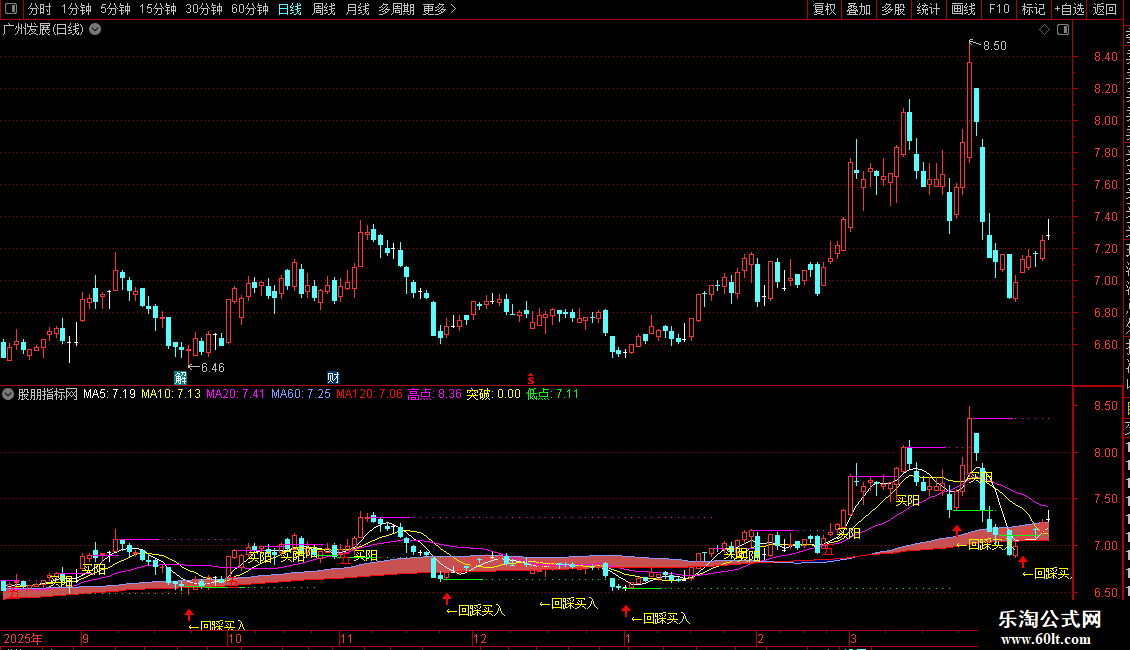Image resolution: width=1130 pixels, height=650 pixels.
Task: Click the 回踩买入 signal near month 12
Action: 476,611
